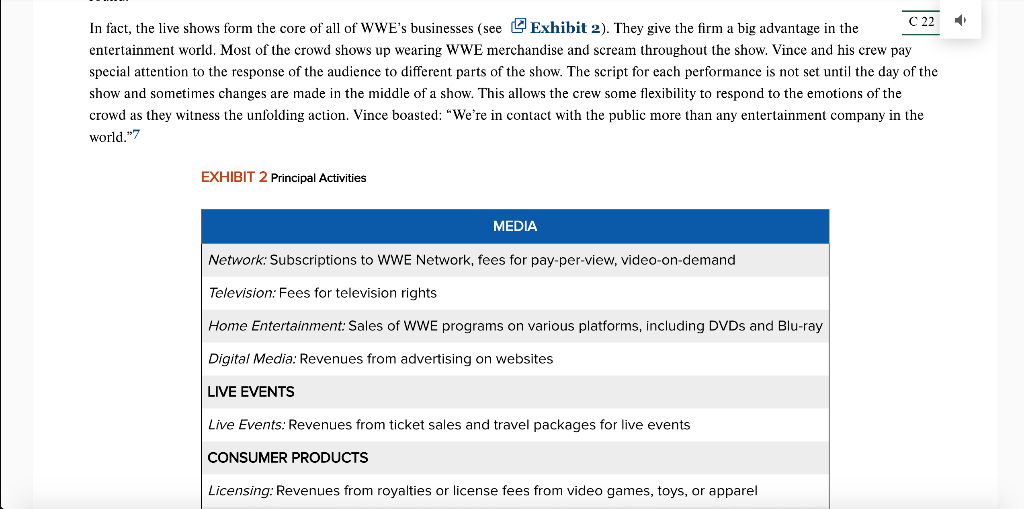1024x509 pixels.
Task: Click the orange EXHIBIT 2 heading
Action: (234, 177)
